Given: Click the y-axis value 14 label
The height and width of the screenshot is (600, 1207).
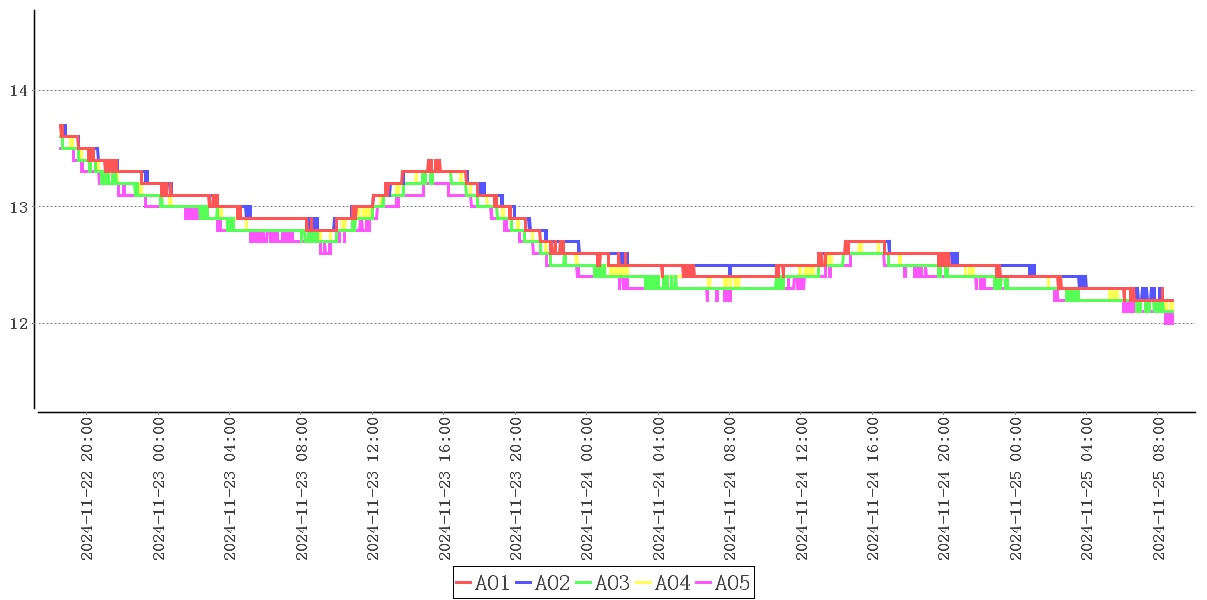Looking at the screenshot, I should click(x=17, y=91).
